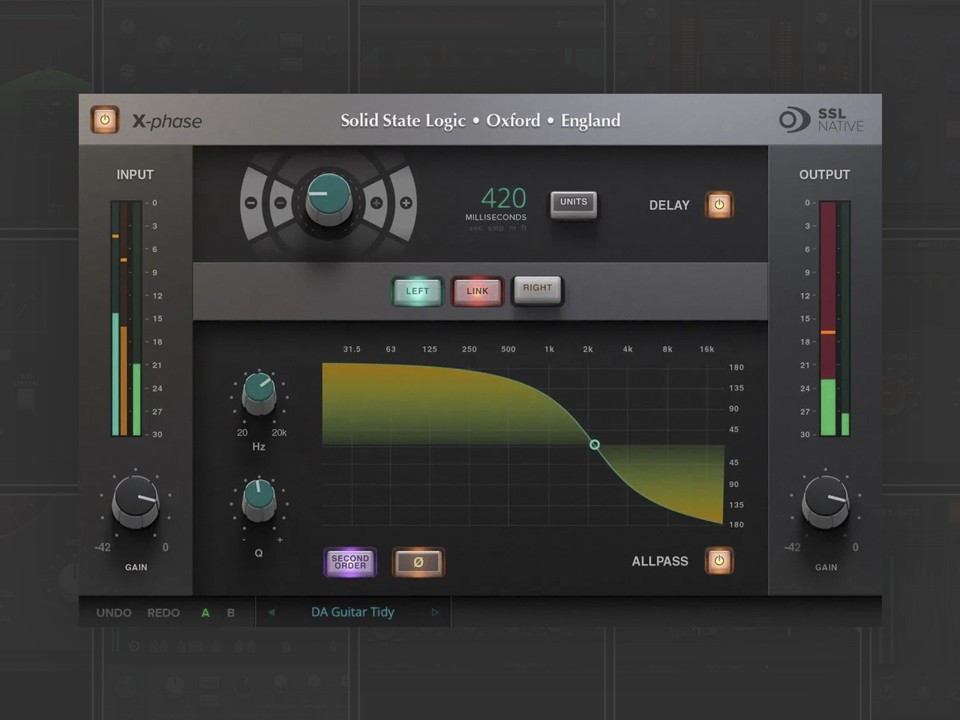Click the SSL Native logo
The height and width of the screenshot is (720, 960).
click(822, 119)
